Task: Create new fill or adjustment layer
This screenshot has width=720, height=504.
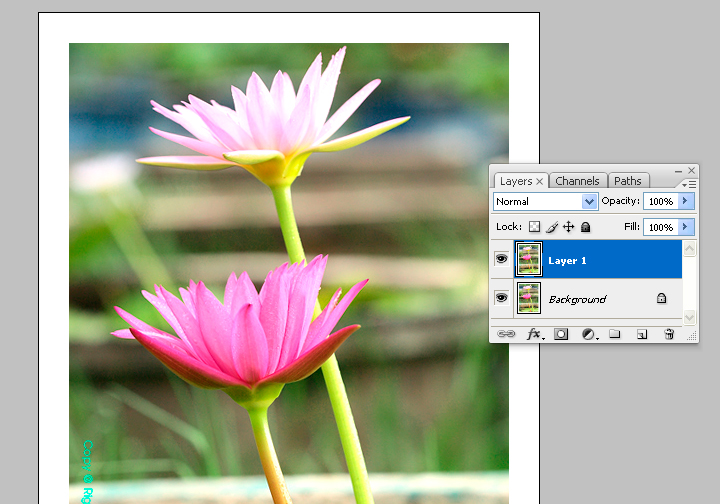Action: 588,334
